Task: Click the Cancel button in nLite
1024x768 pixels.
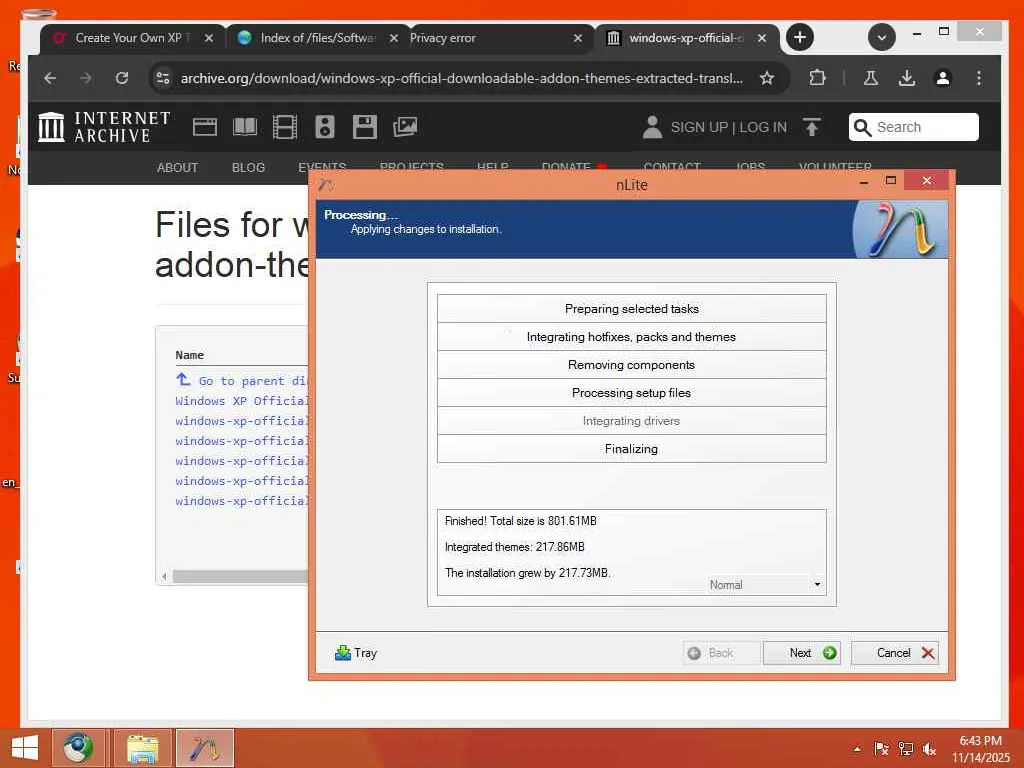Action: 895,653
